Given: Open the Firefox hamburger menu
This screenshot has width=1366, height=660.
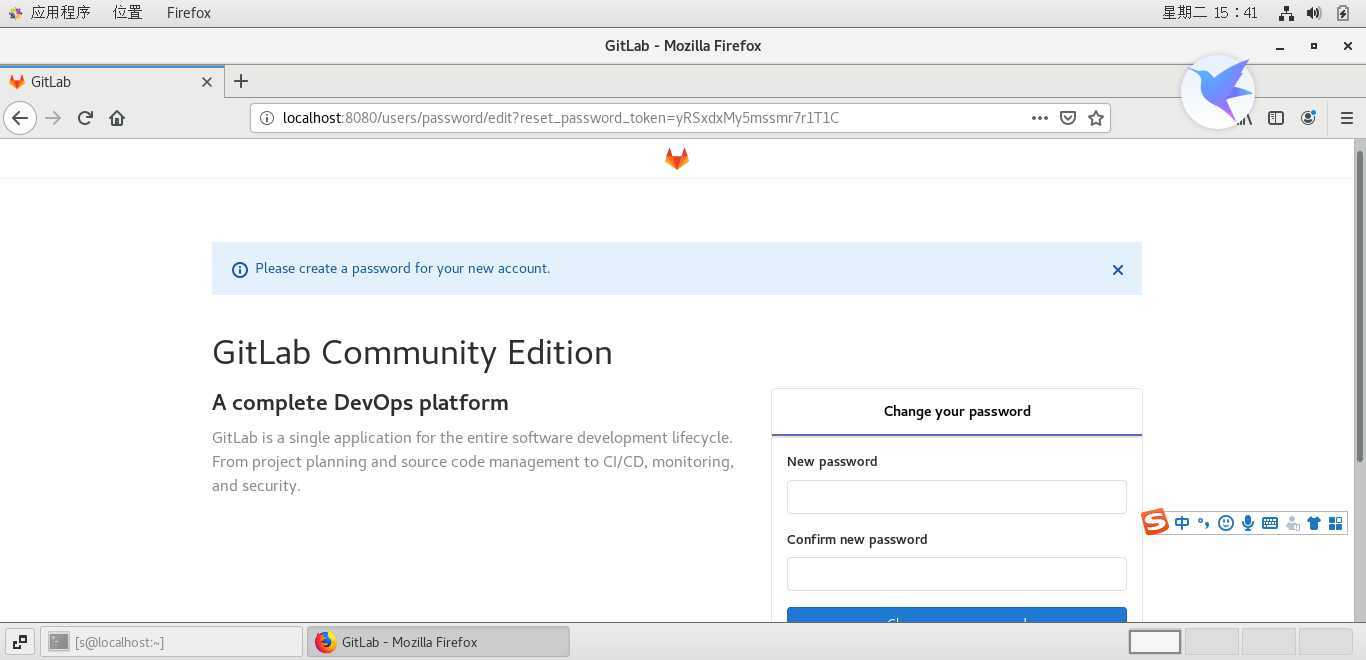Looking at the screenshot, I should [x=1346, y=118].
